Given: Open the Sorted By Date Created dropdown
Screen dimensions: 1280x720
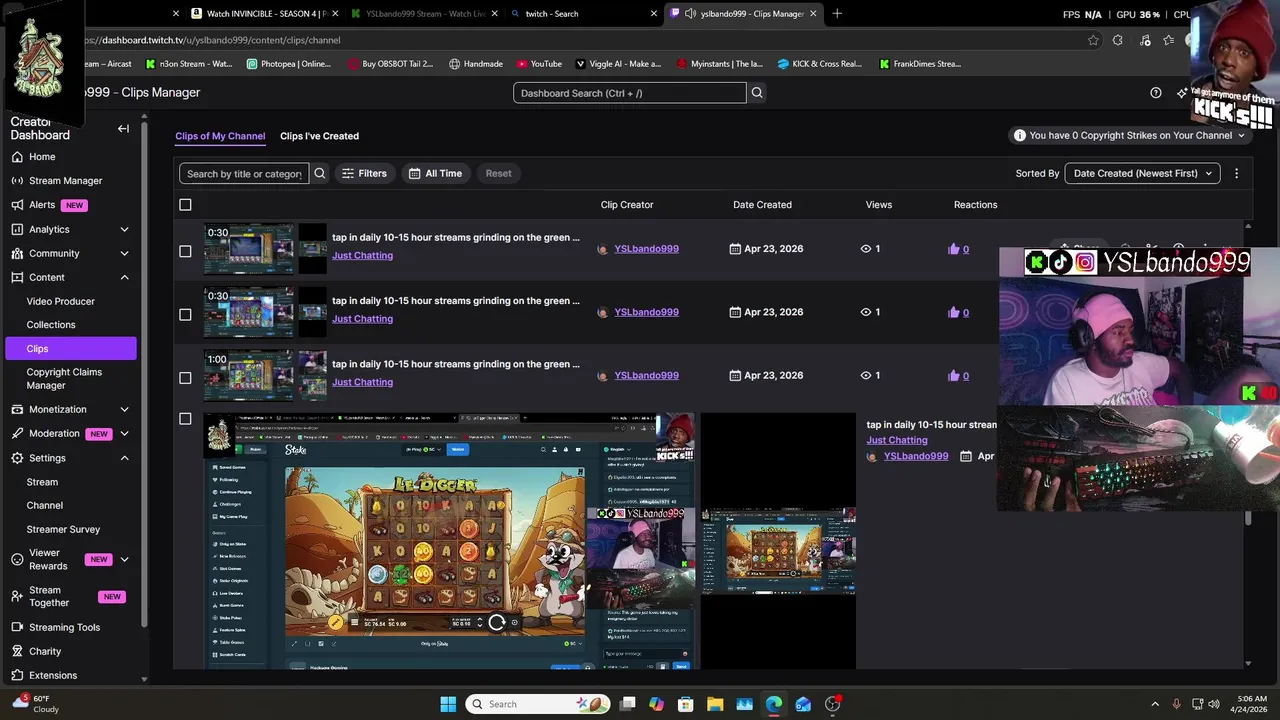Looking at the screenshot, I should (x=1142, y=173).
